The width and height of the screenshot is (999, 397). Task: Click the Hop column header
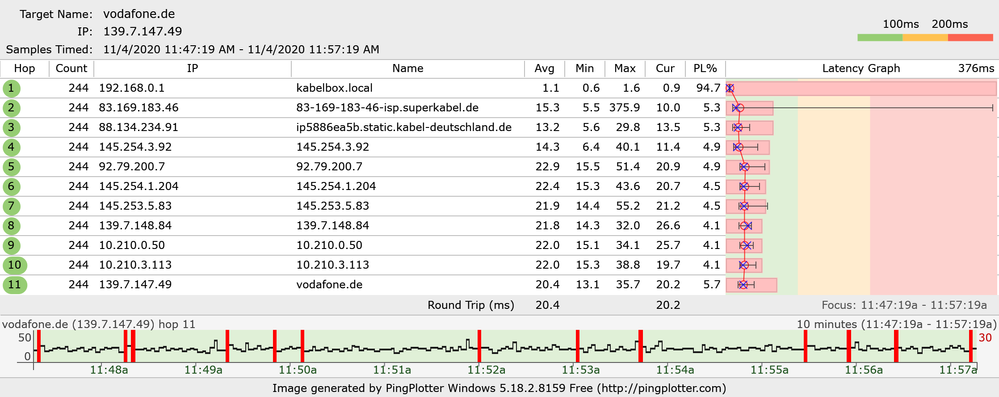pyautogui.click(x=24, y=69)
